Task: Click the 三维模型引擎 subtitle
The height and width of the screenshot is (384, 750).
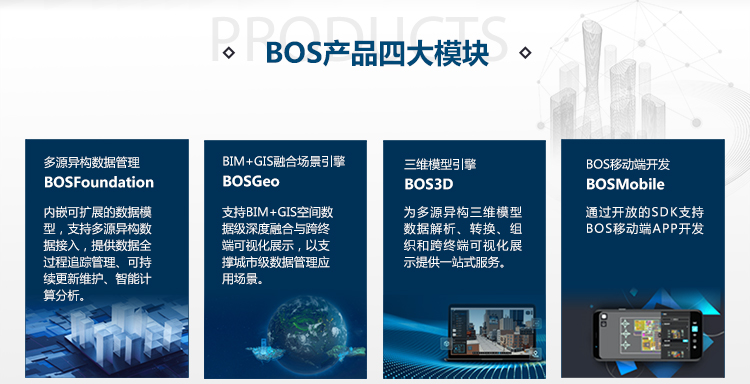Action: (440, 164)
